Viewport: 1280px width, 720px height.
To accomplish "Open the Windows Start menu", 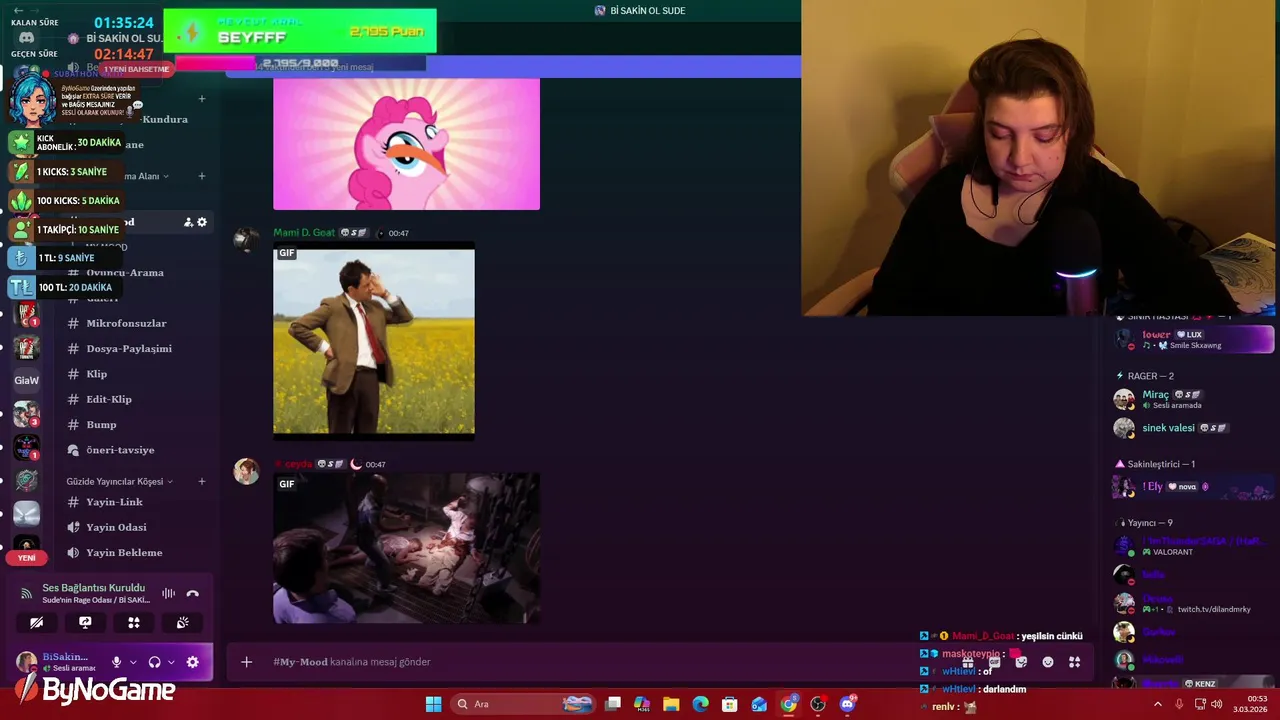I will click(433, 704).
